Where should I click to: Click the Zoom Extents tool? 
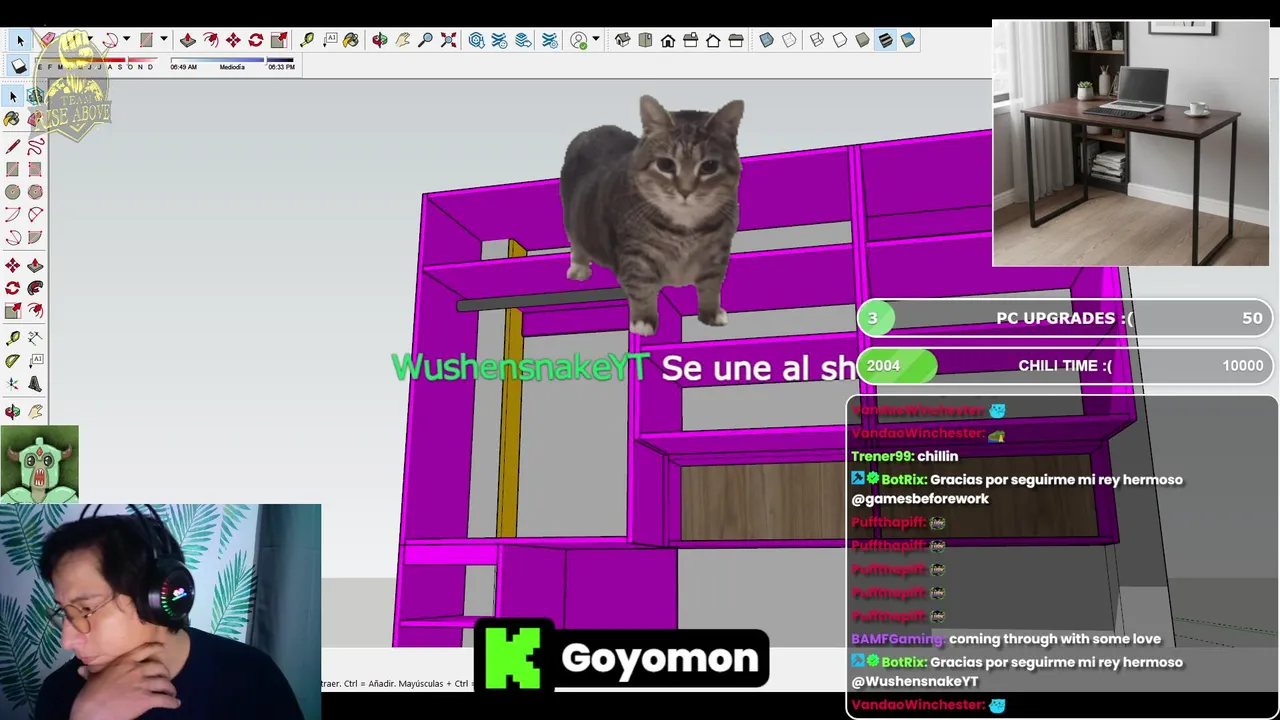click(448, 40)
